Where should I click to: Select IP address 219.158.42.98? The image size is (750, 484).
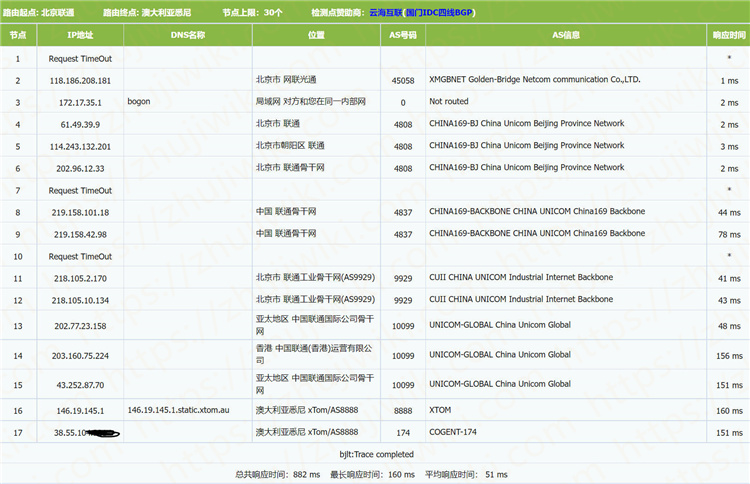coord(80,235)
